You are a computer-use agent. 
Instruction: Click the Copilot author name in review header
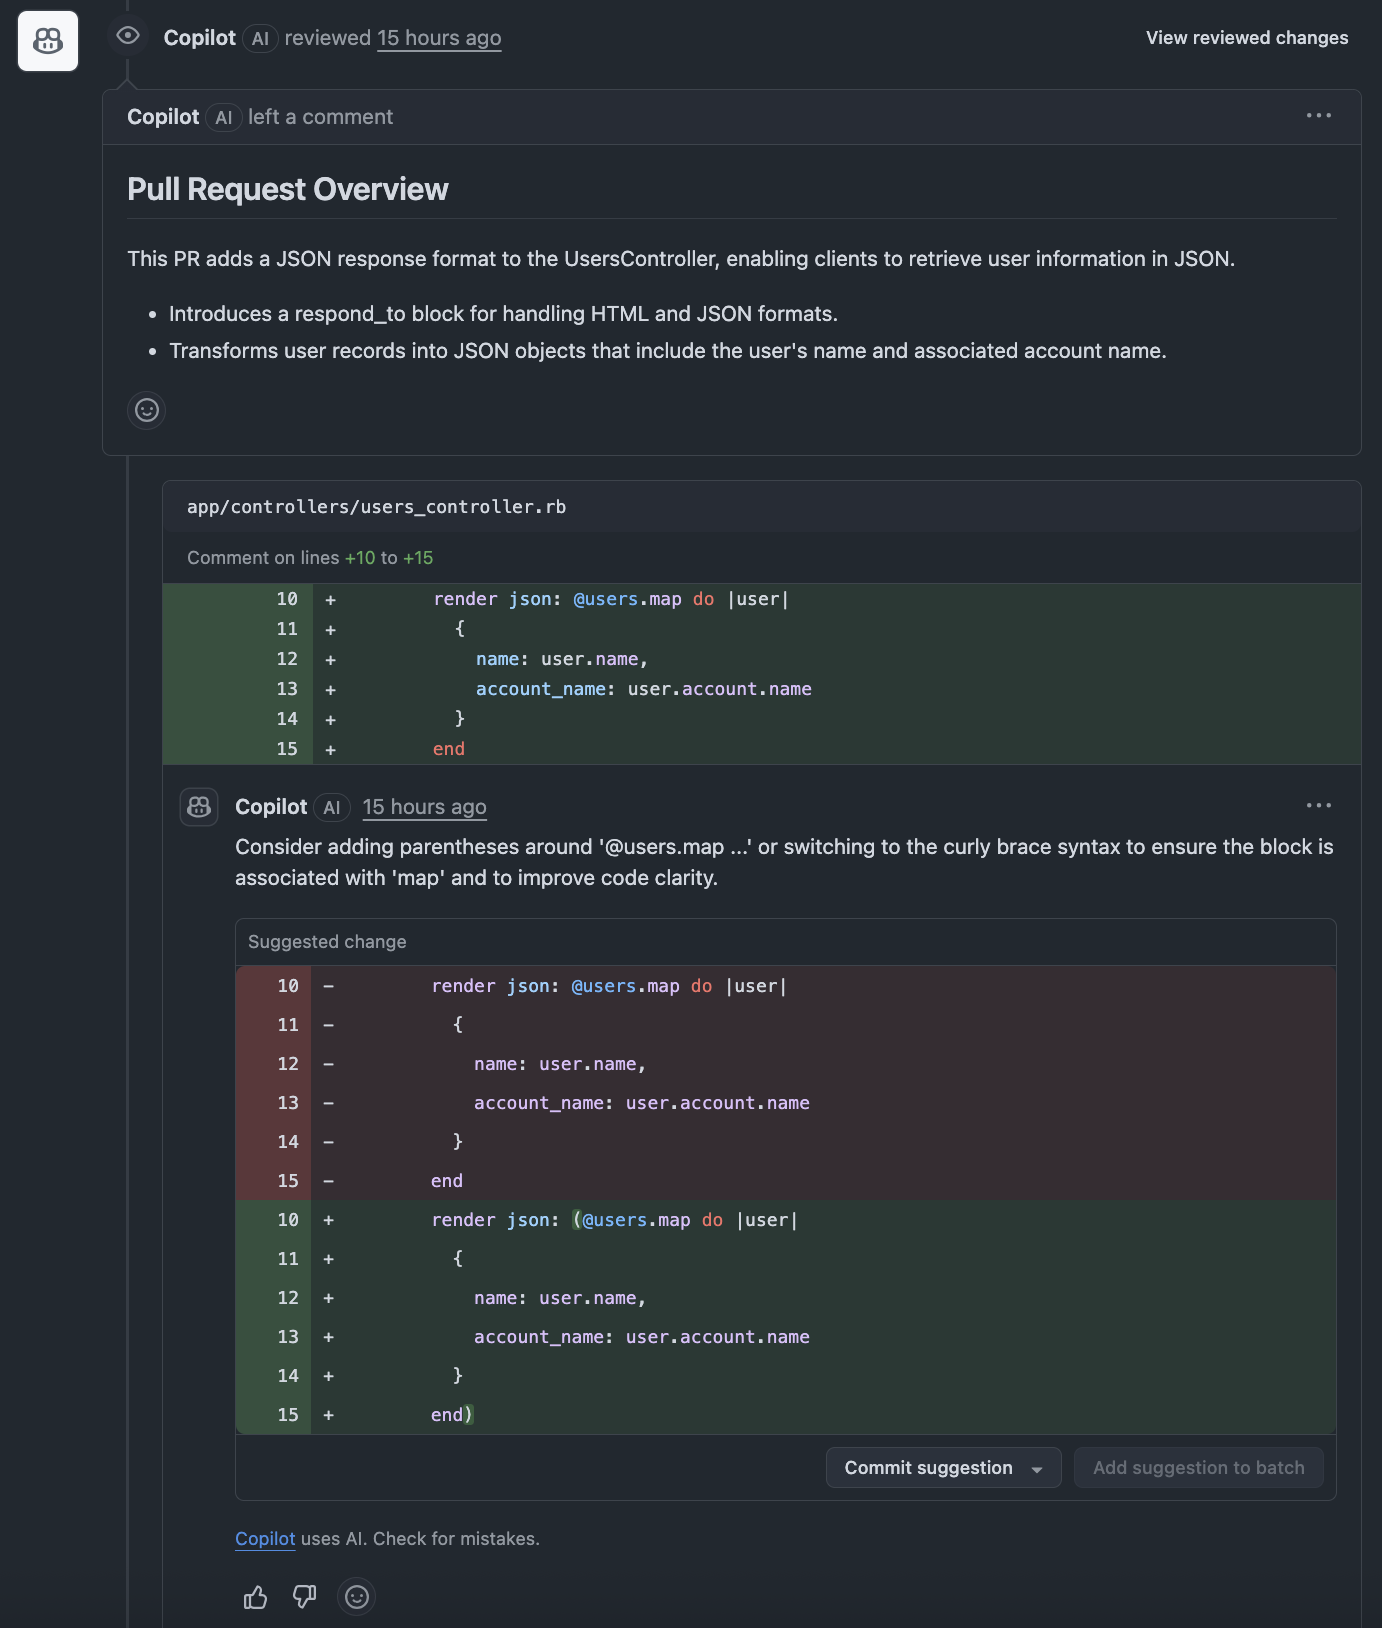coord(200,38)
